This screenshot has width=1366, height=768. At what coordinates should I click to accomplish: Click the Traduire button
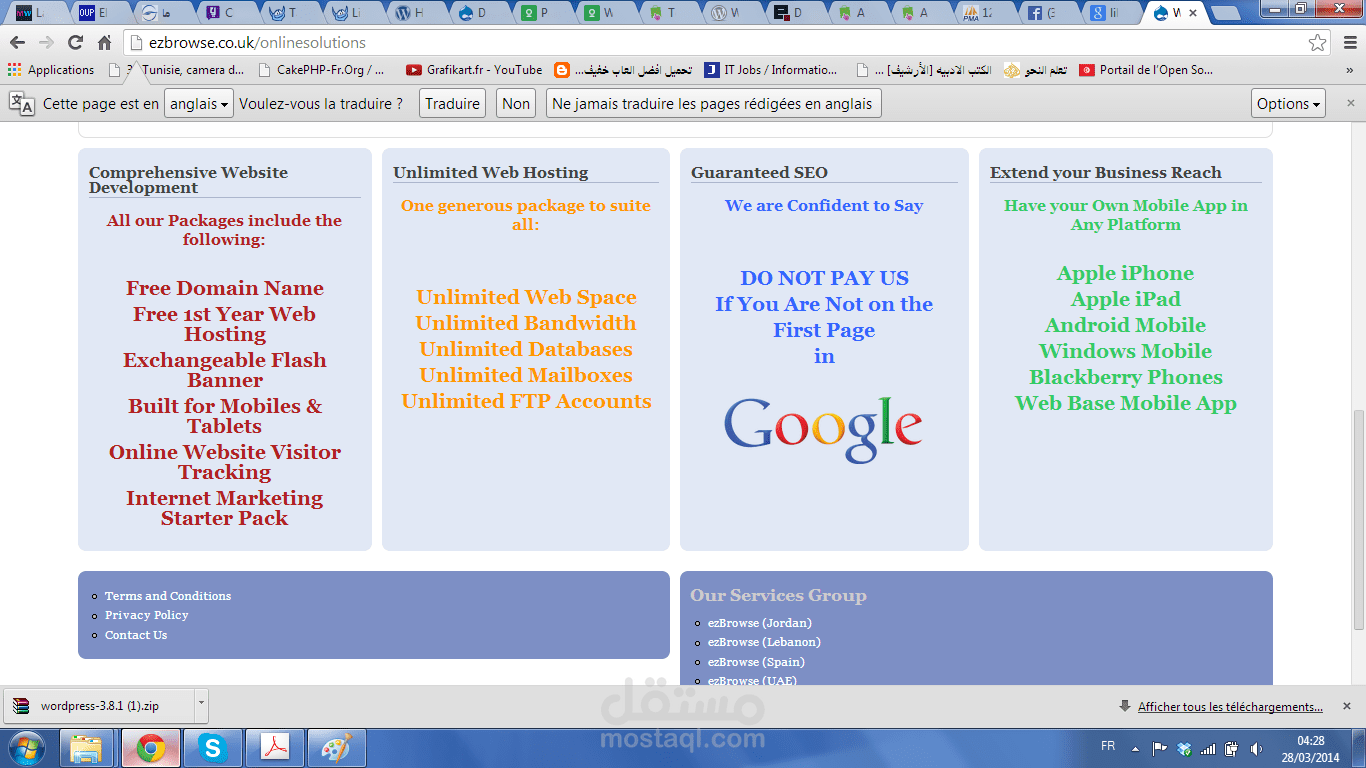point(452,103)
